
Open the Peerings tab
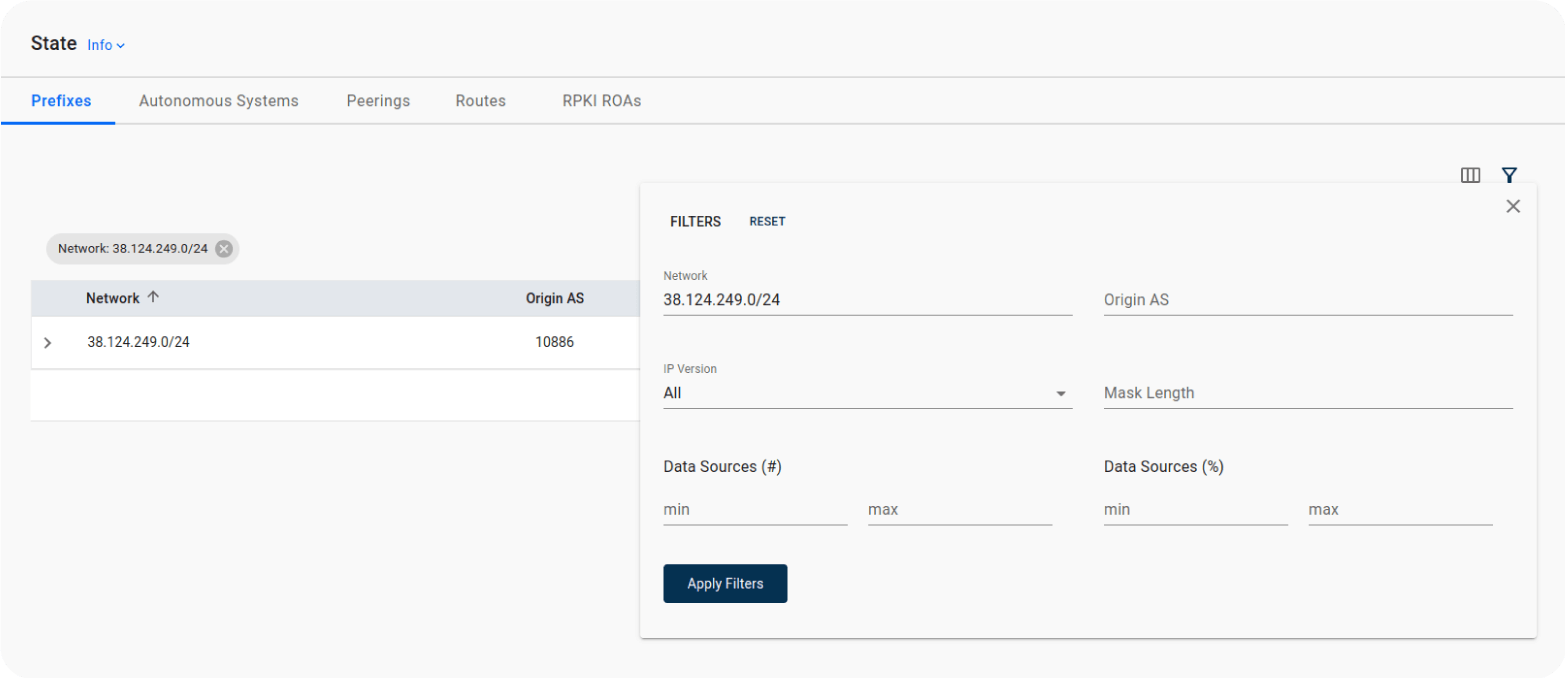coord(378,101)
